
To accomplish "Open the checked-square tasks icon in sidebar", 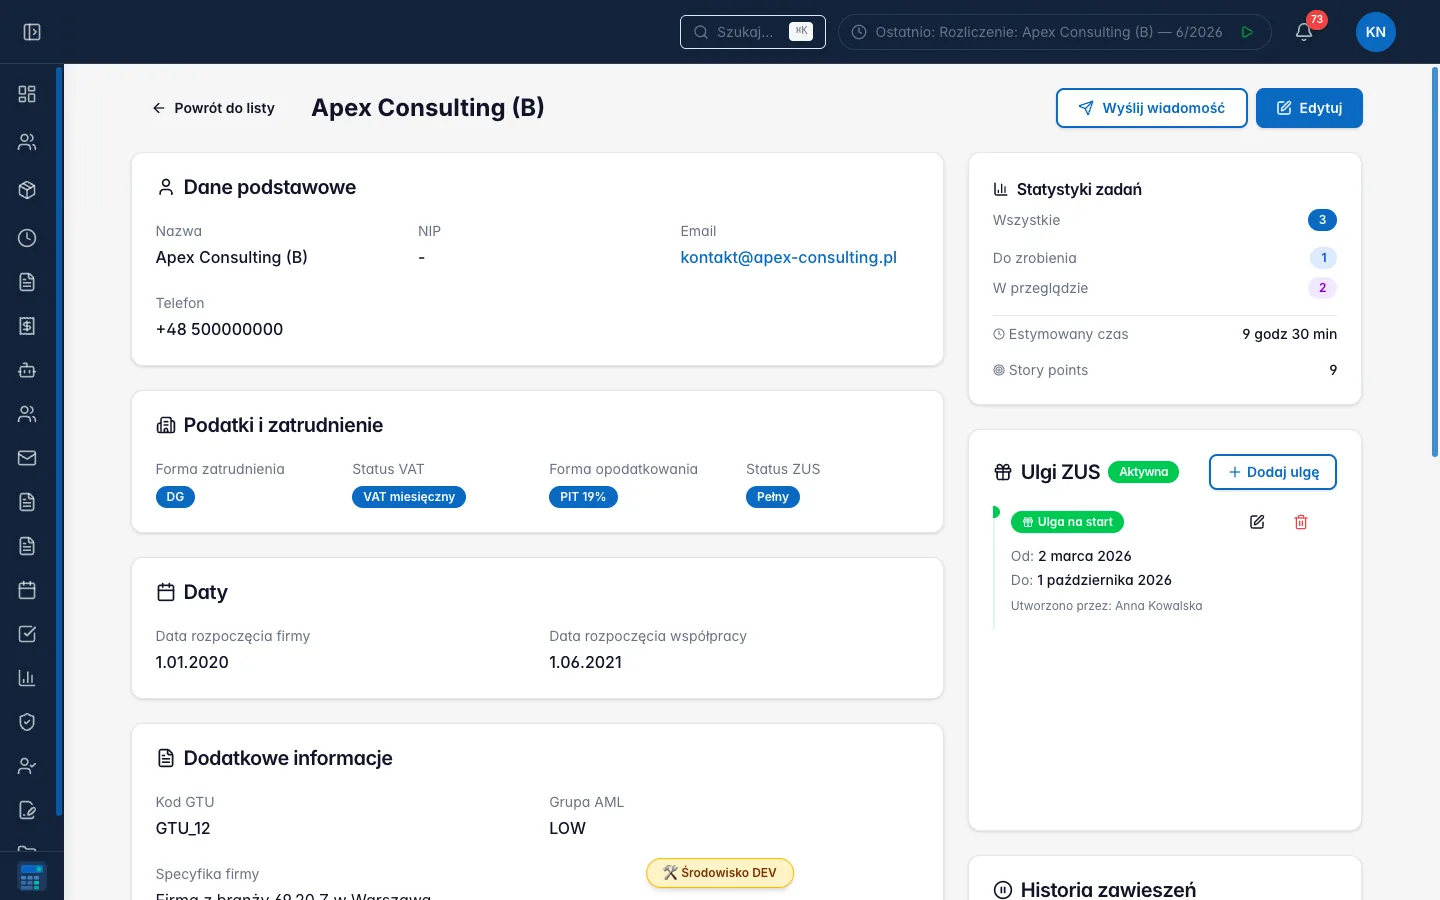I will pyautogui.click(x=27, y=634).
